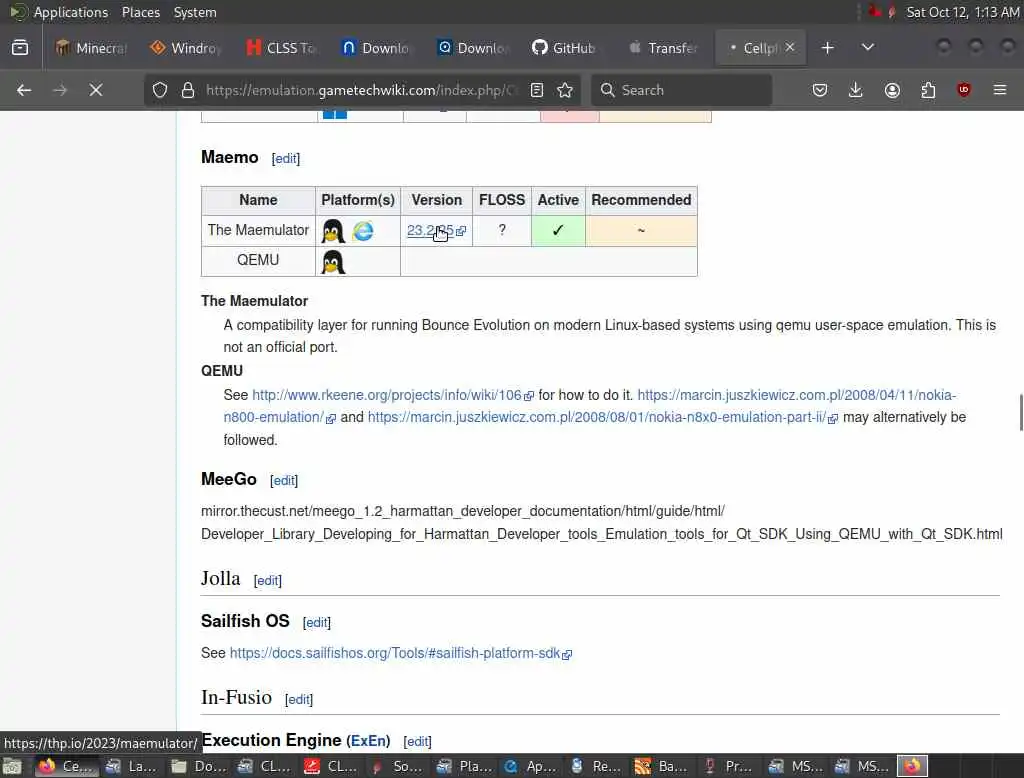1024x778 pixels.
Task: Open the Pocket save icon
Action: (x=820, y=90)
